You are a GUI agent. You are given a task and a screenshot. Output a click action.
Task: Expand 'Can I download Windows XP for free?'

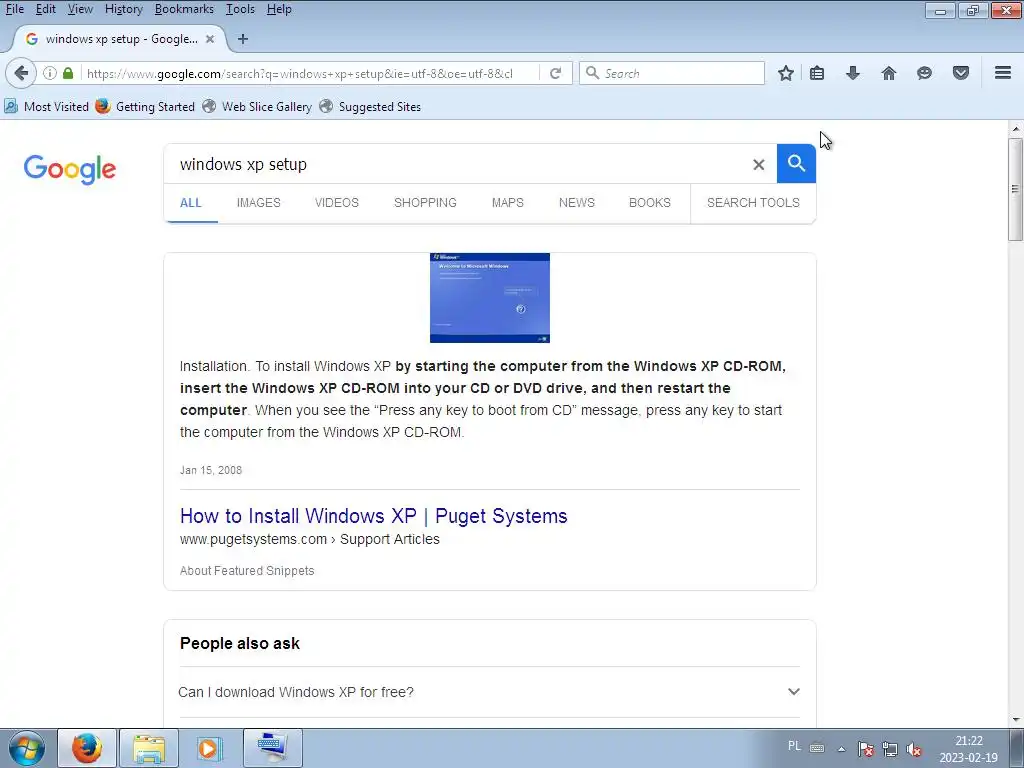pyautogui.click(x=489, y=692)
